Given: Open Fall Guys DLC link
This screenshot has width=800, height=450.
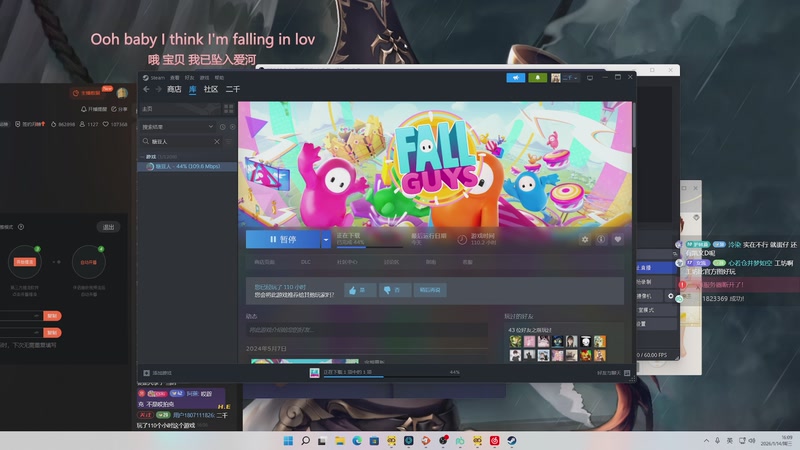Looking at the screenshot, I should (x=306, y=262).
